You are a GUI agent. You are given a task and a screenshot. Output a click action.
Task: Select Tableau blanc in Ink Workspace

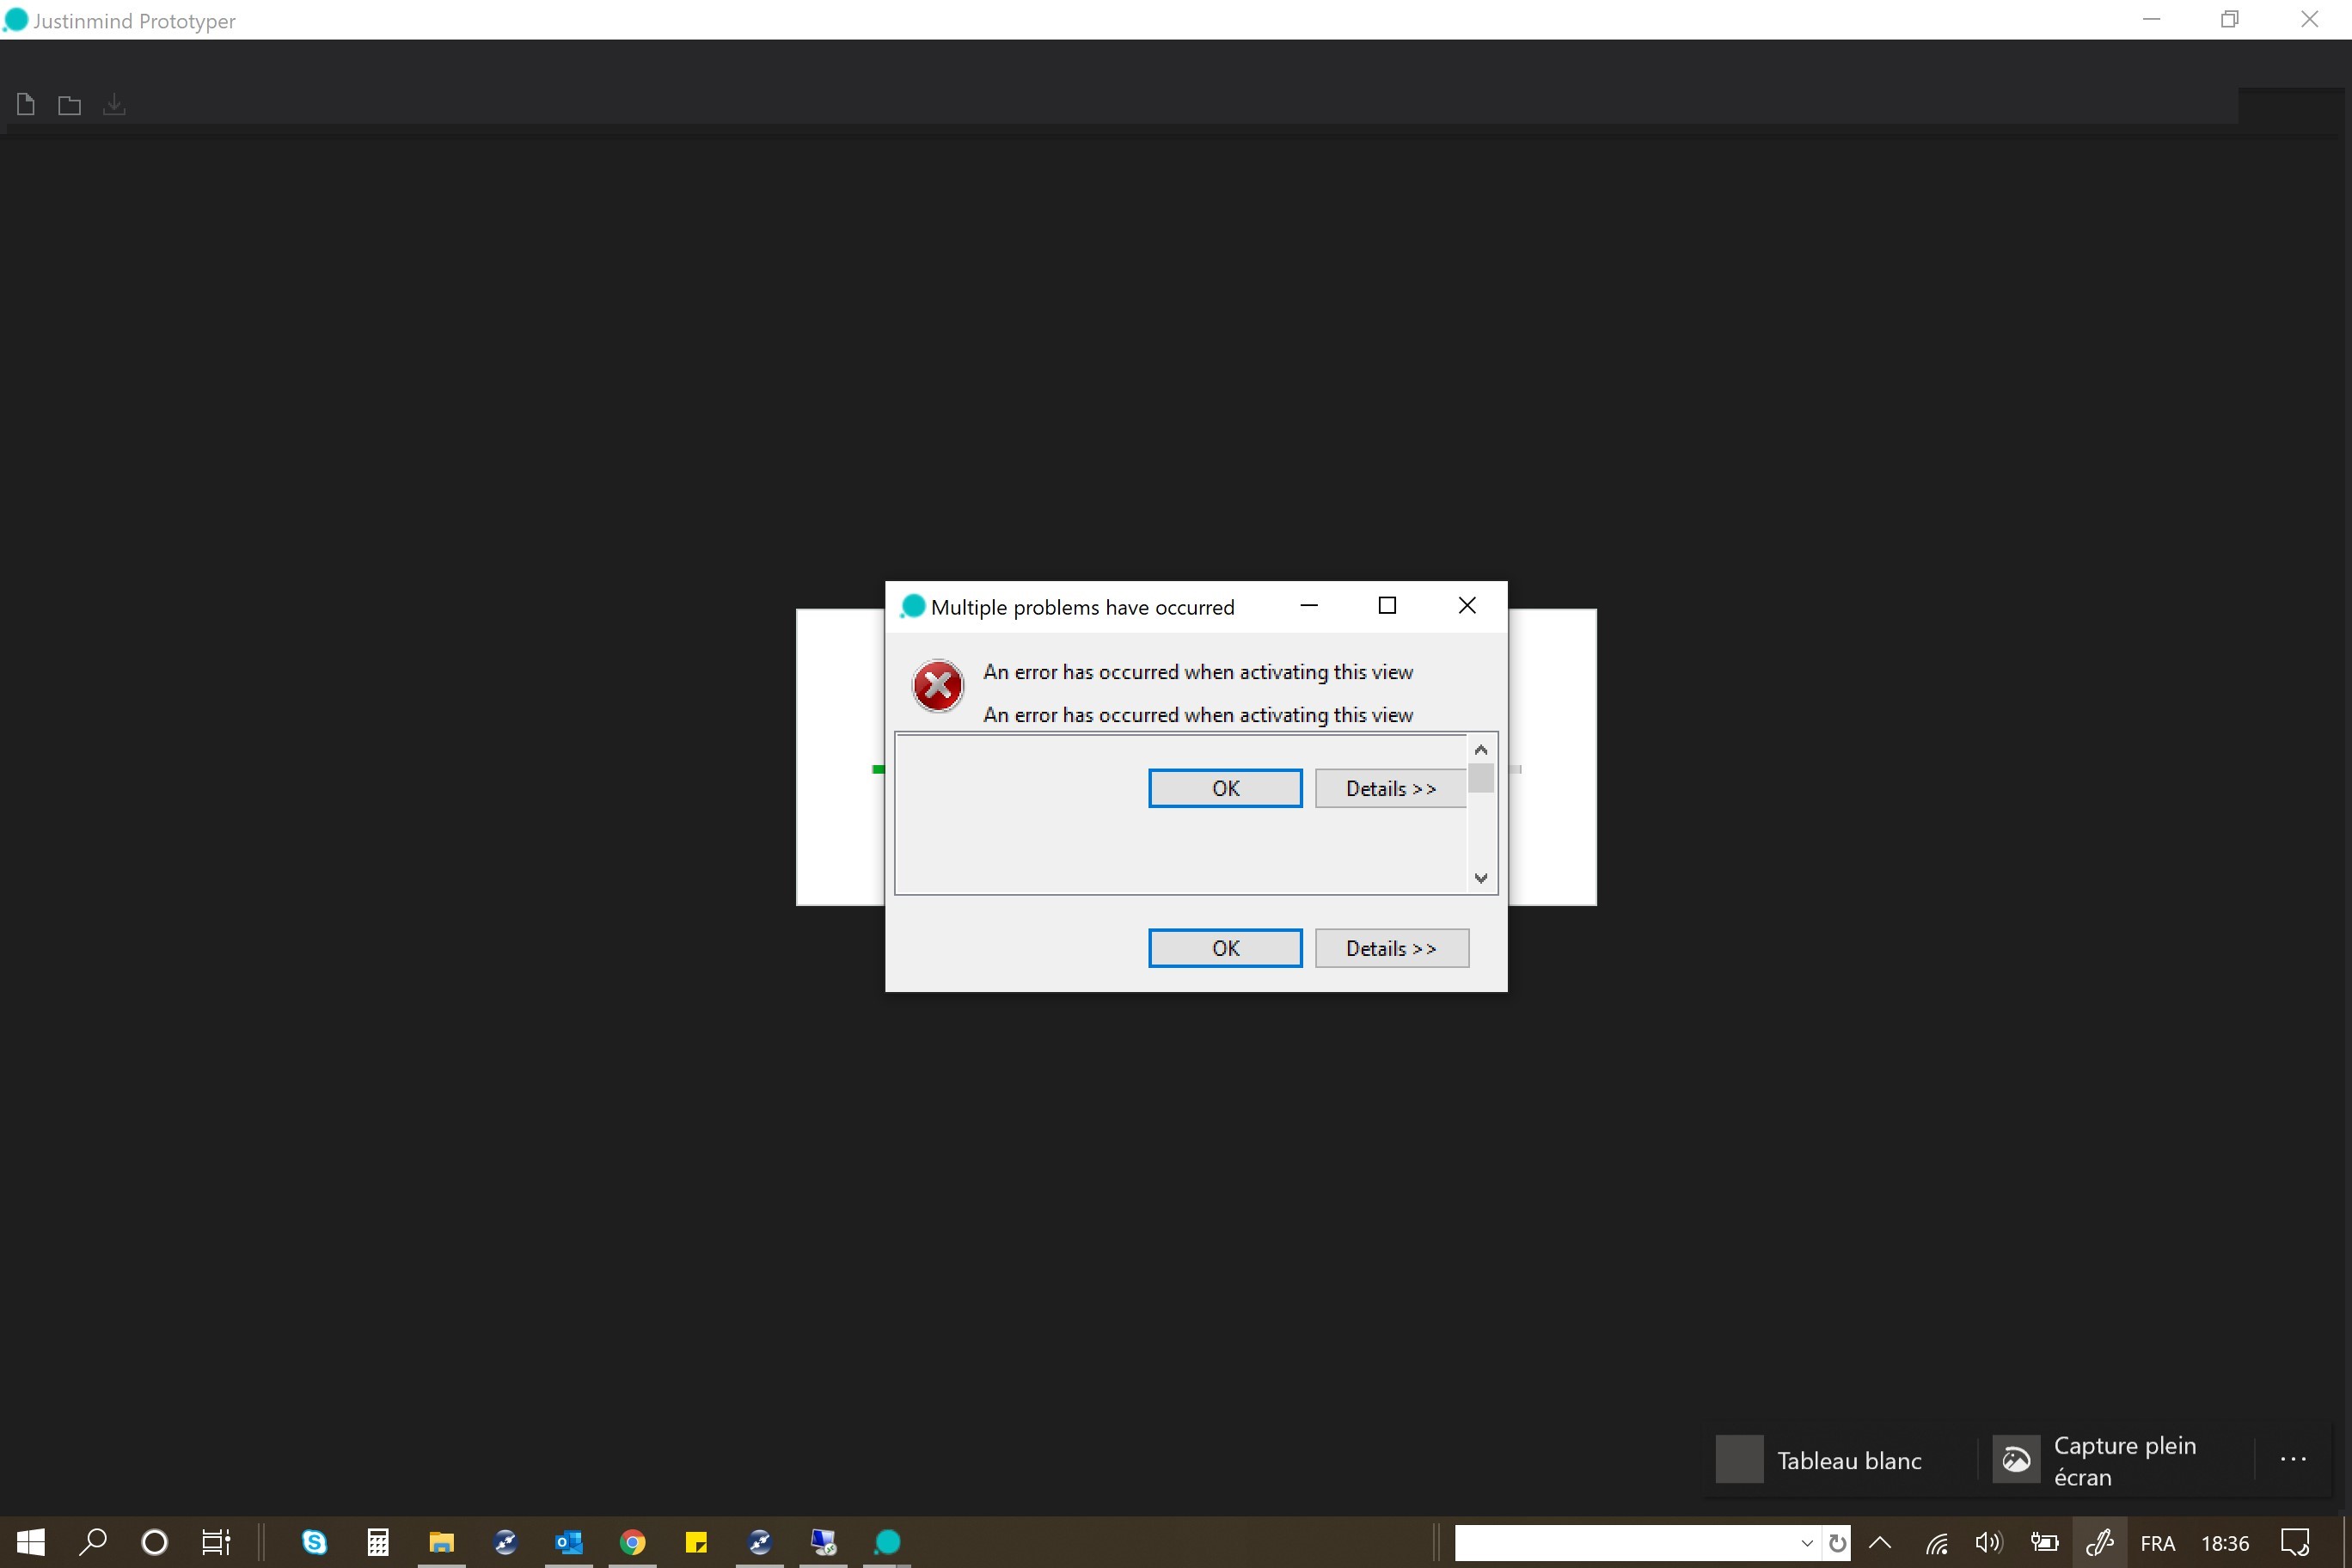[1820, 1460]
